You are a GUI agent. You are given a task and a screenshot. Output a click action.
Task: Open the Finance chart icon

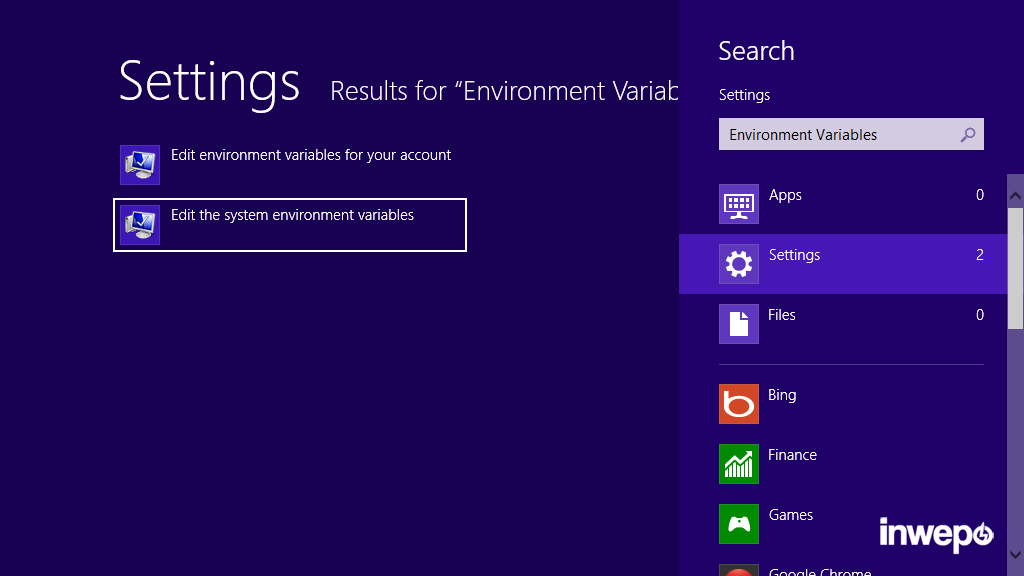click(739, 464)
